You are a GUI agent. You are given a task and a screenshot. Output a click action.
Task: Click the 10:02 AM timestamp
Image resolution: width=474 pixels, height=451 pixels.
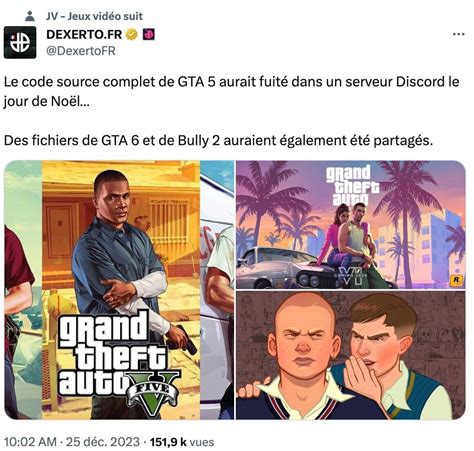tap(30, 442)
